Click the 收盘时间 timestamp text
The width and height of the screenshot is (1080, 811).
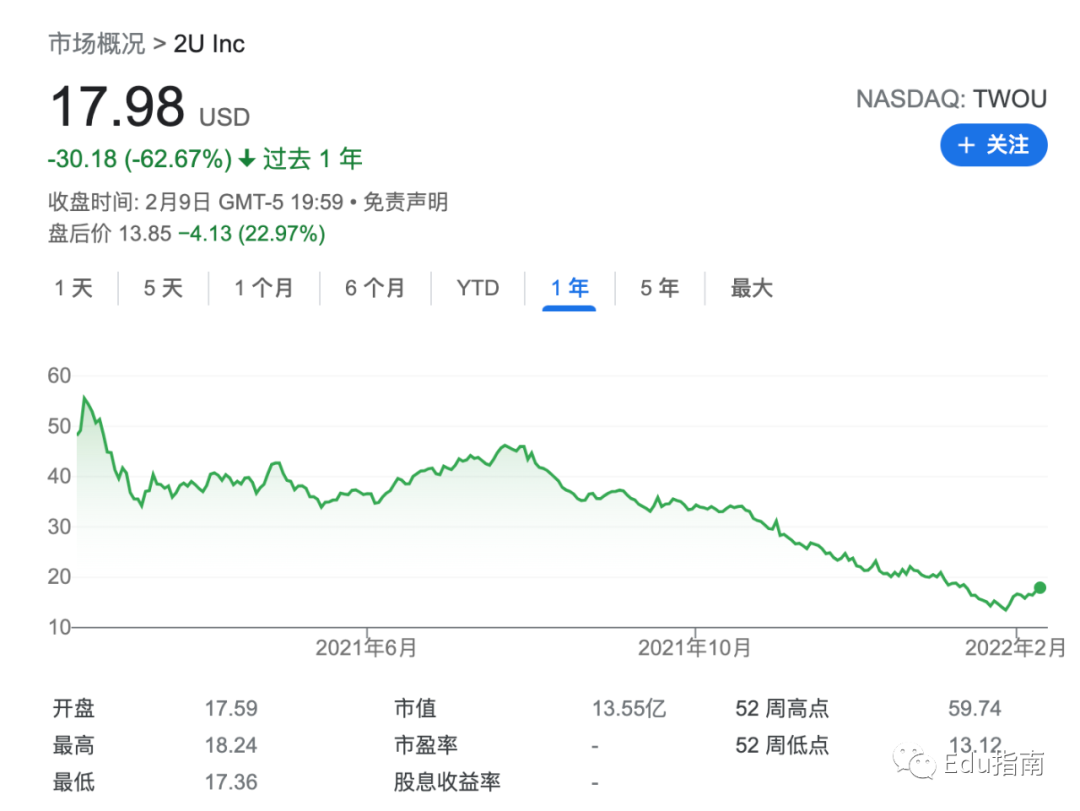coord(196,202)
